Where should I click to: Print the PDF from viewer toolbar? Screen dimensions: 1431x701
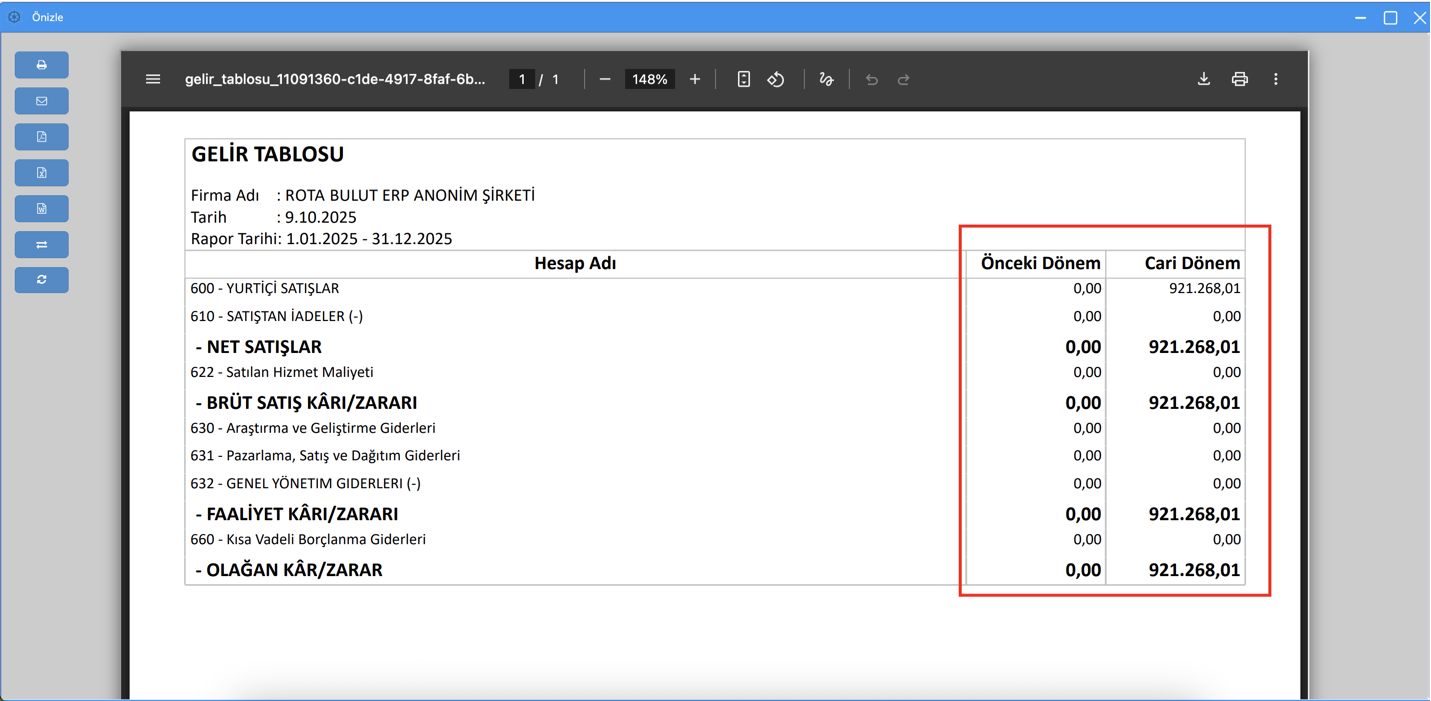tap(1240, 79)
